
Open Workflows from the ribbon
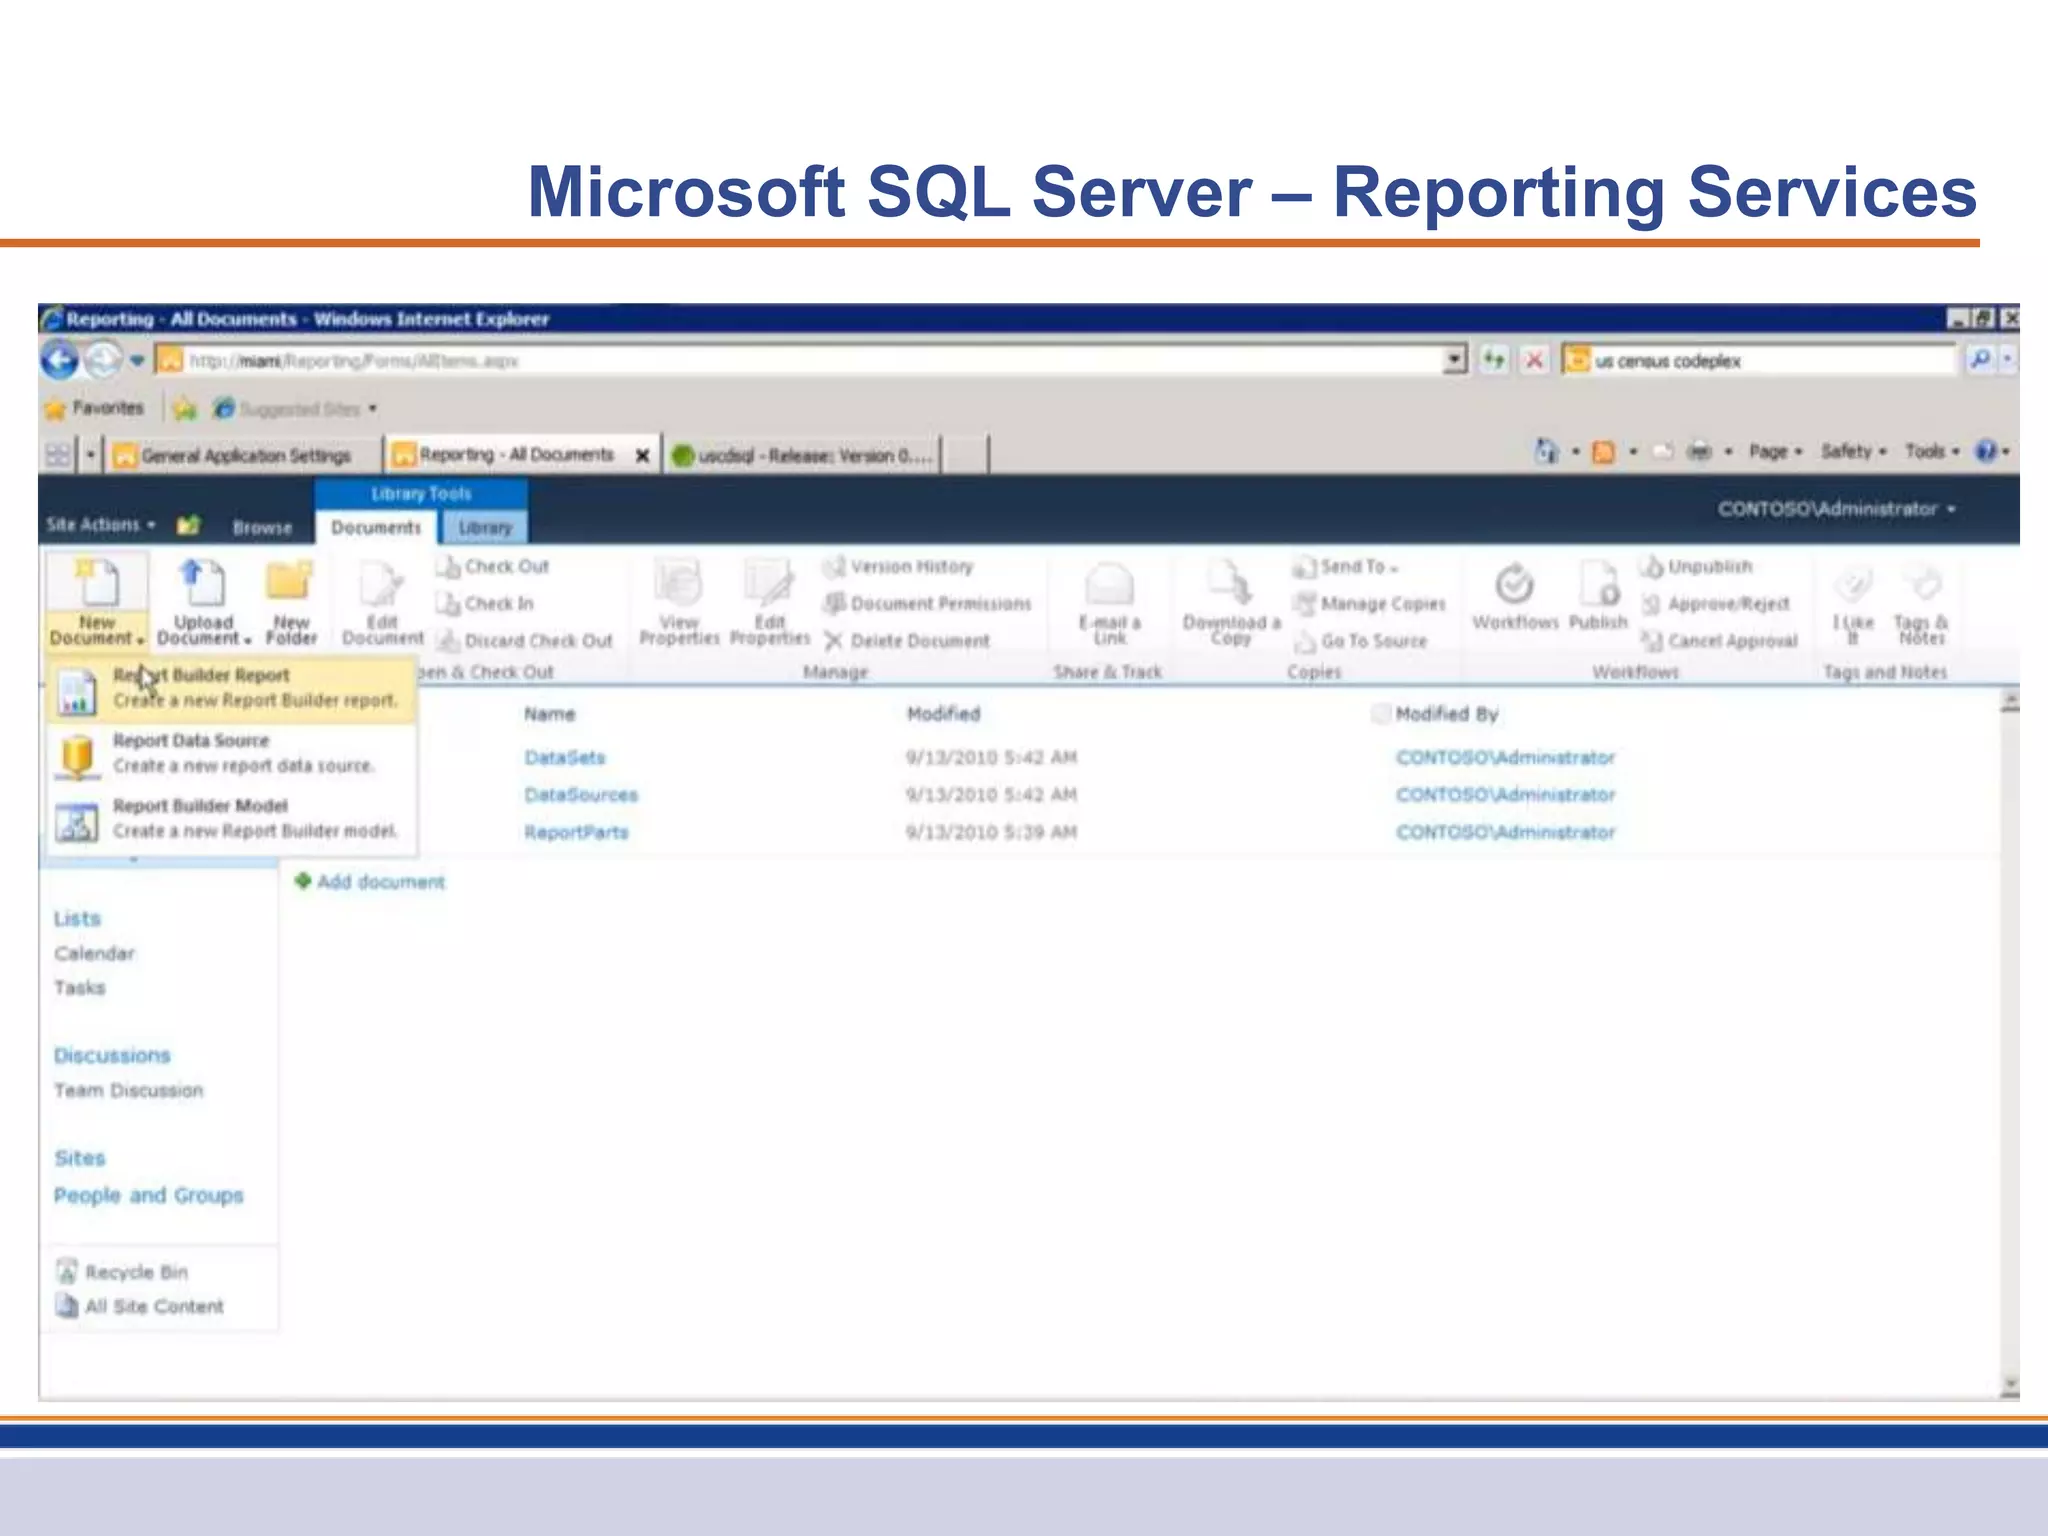pos(1515,597)
